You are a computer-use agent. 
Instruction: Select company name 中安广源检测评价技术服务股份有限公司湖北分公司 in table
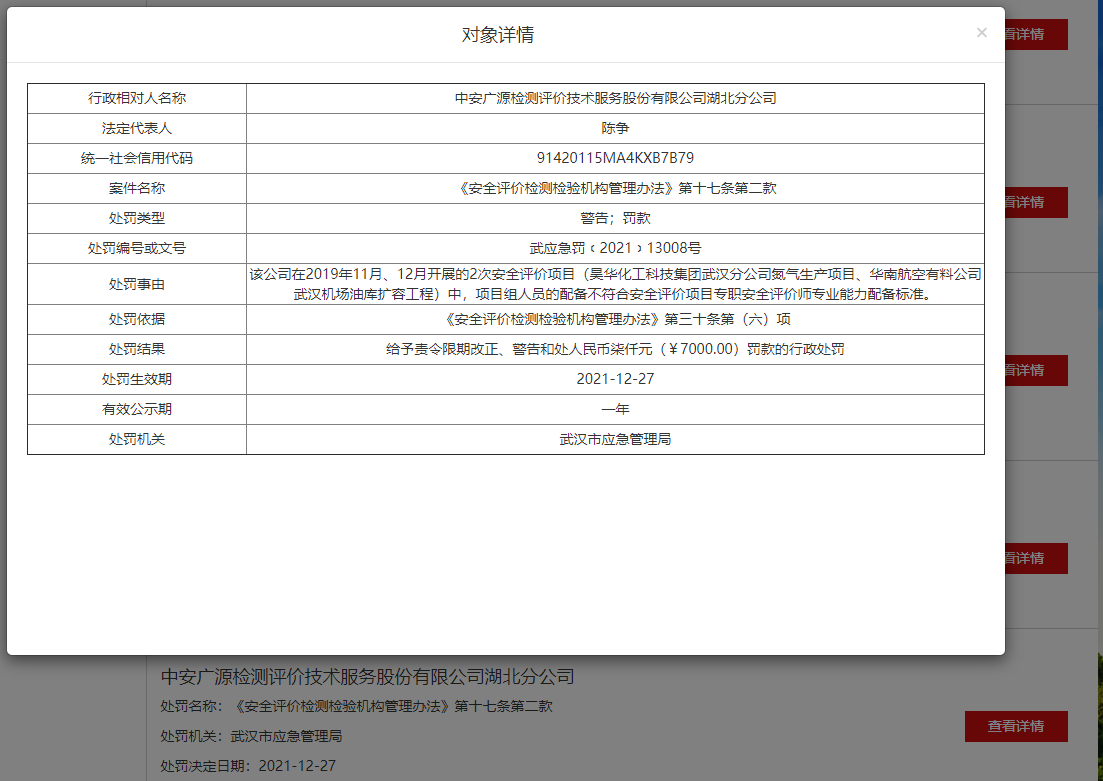click(615, 99)
